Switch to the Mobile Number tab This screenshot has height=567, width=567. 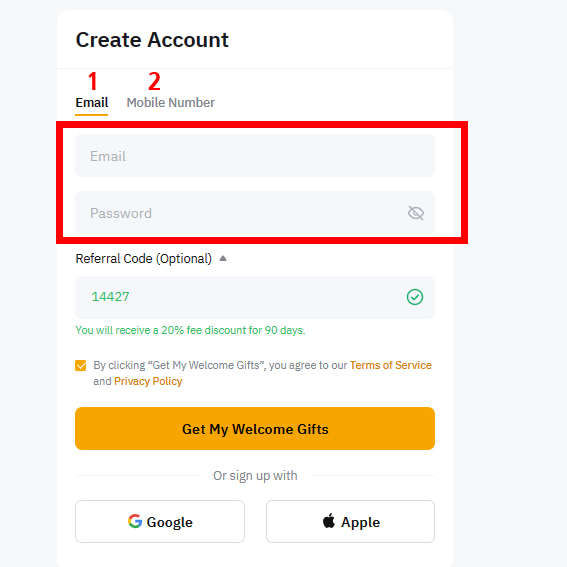(x=170, y=103)
